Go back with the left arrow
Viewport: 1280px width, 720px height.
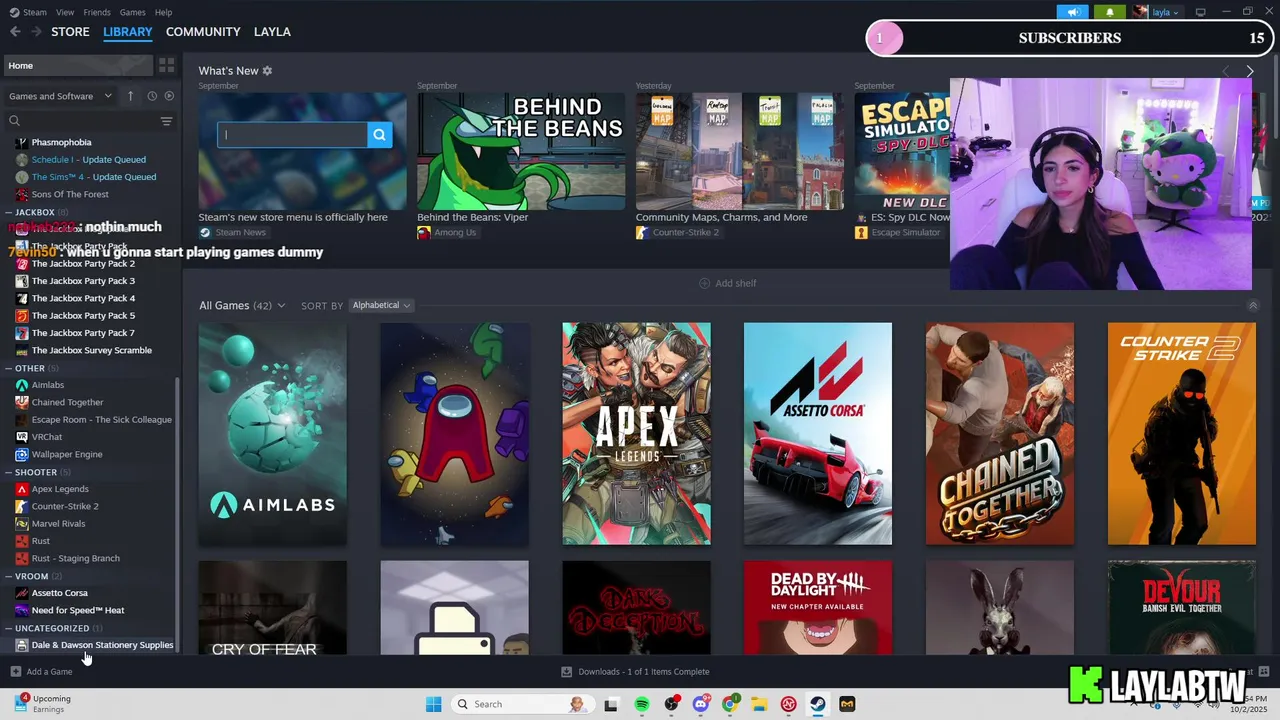coord(15,32)
